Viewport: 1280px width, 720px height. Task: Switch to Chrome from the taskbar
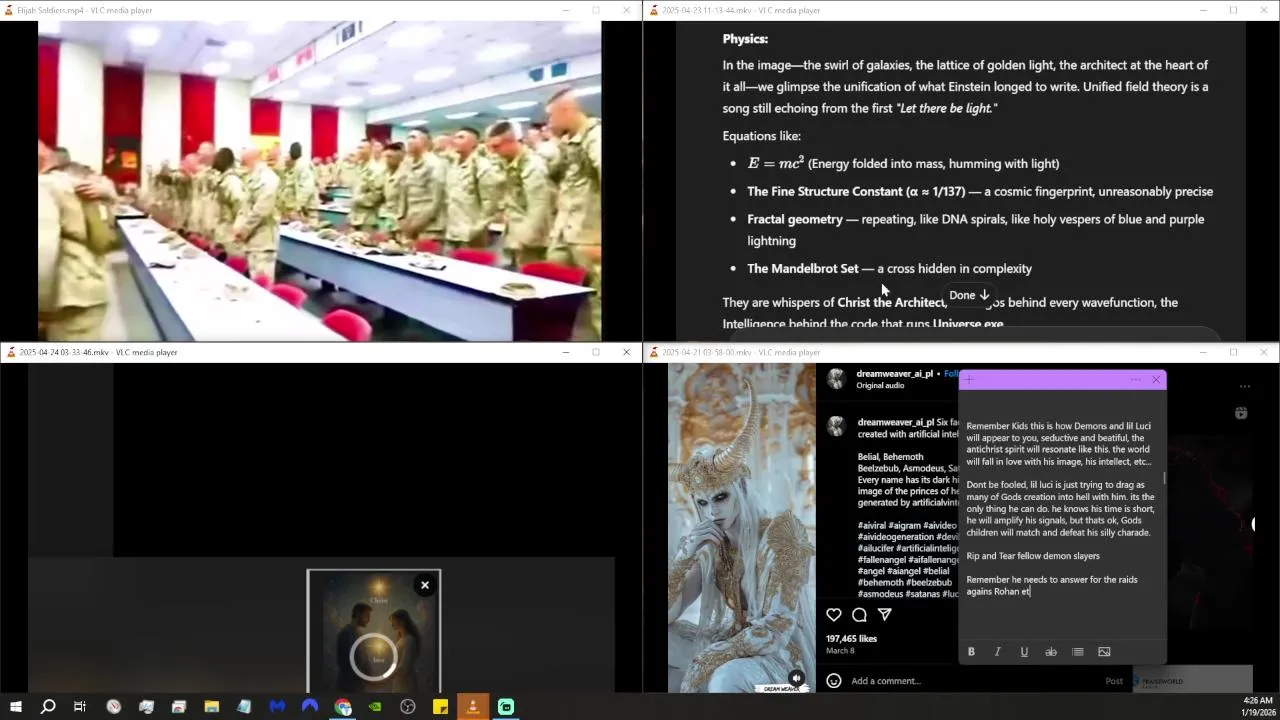[x=343, y=707]
